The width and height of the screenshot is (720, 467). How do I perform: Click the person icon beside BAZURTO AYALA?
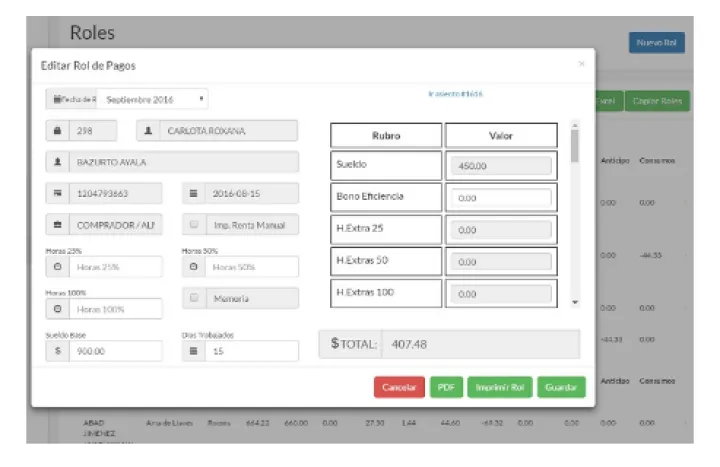pyautogui.click(x=57, y=162)
